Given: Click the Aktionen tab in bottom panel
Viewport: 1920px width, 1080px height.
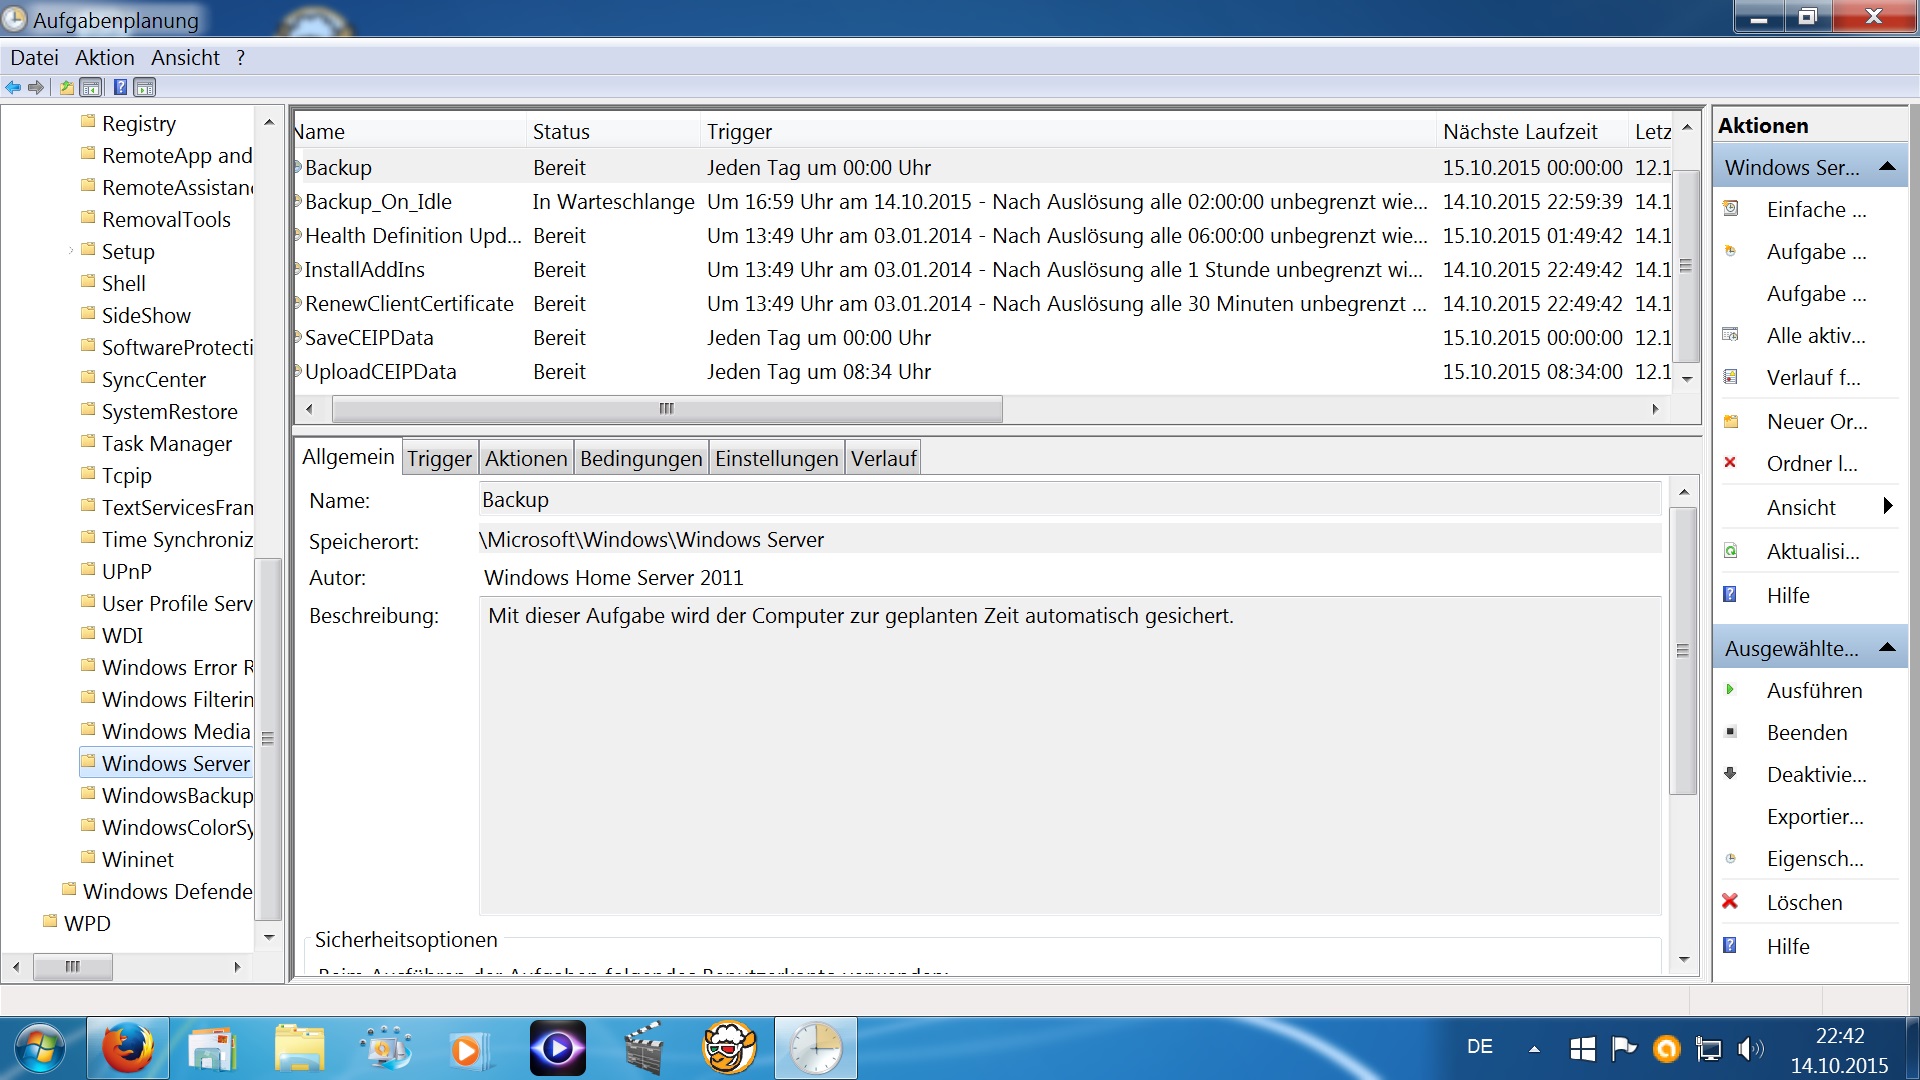Looking at the screenshot, I should pyautogui.click(x=524, y=458).
